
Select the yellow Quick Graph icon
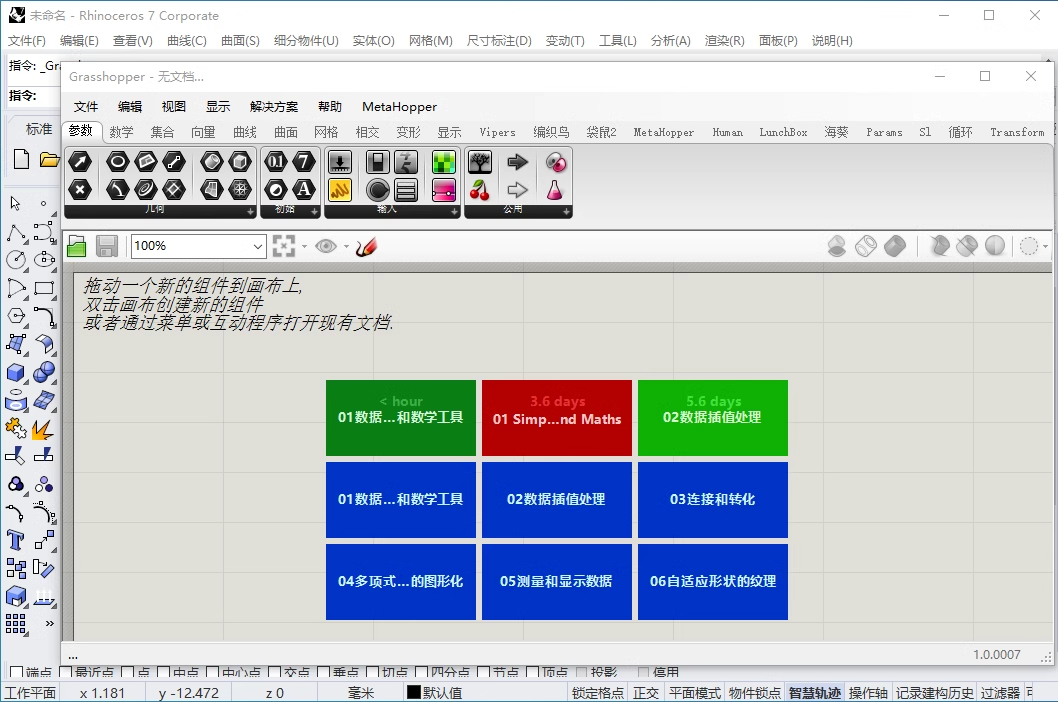[x=339, y=190]
